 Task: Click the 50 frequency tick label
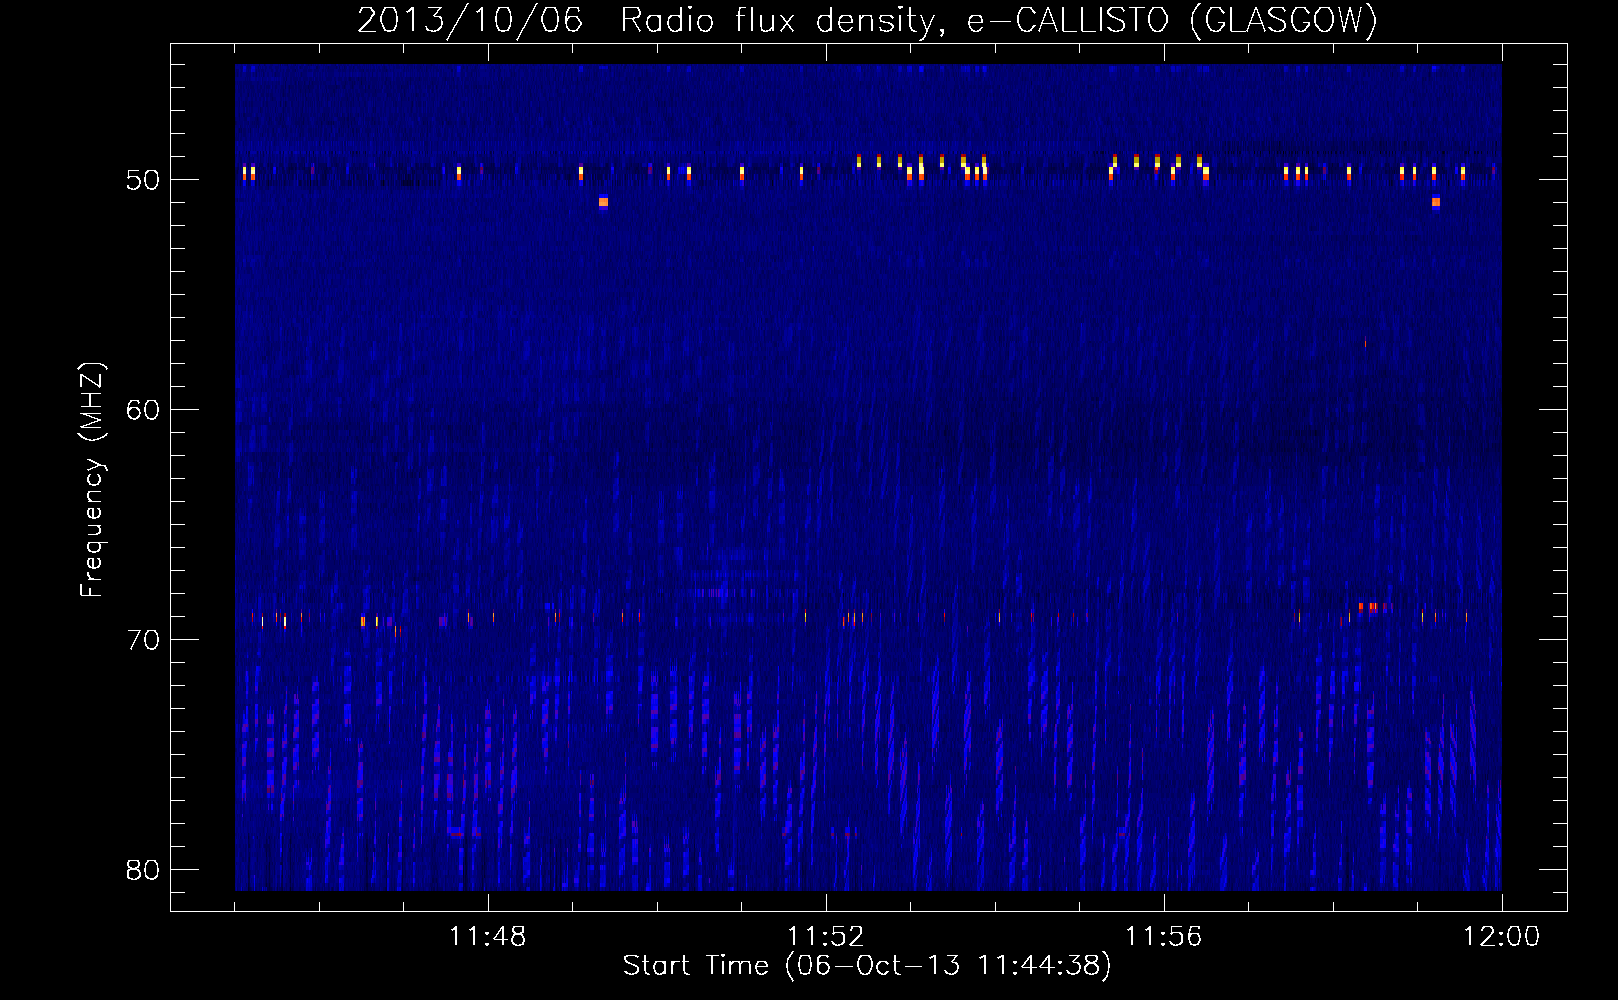(143, 180)
